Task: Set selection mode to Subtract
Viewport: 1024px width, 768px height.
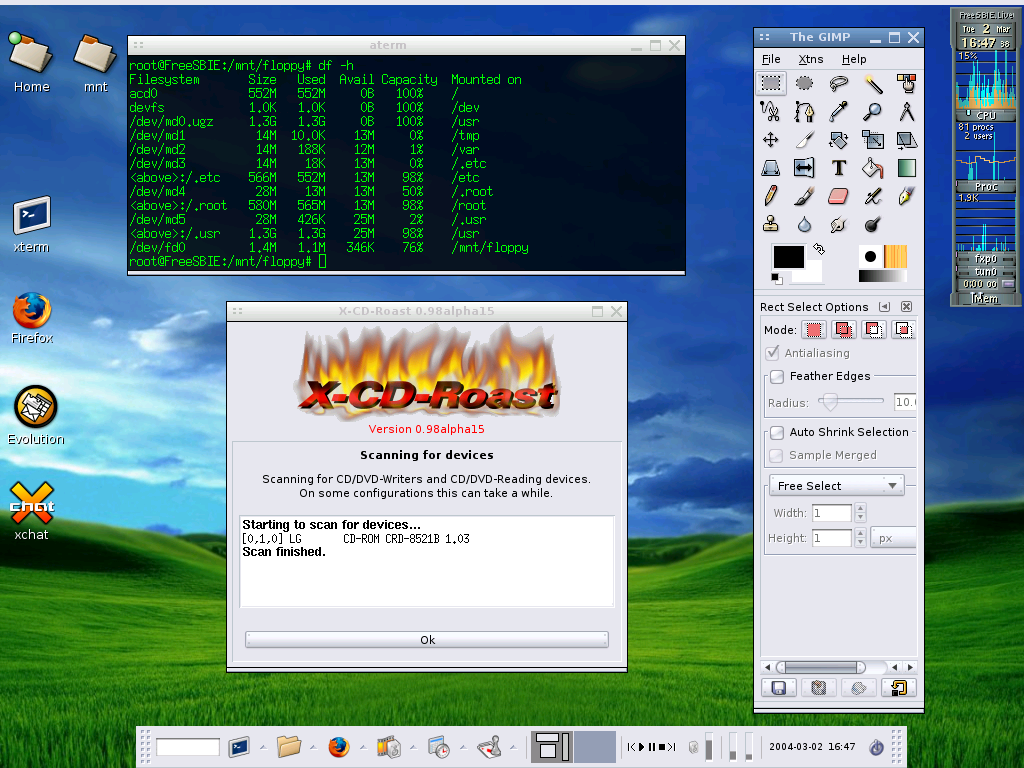Action: coord(874,330)
